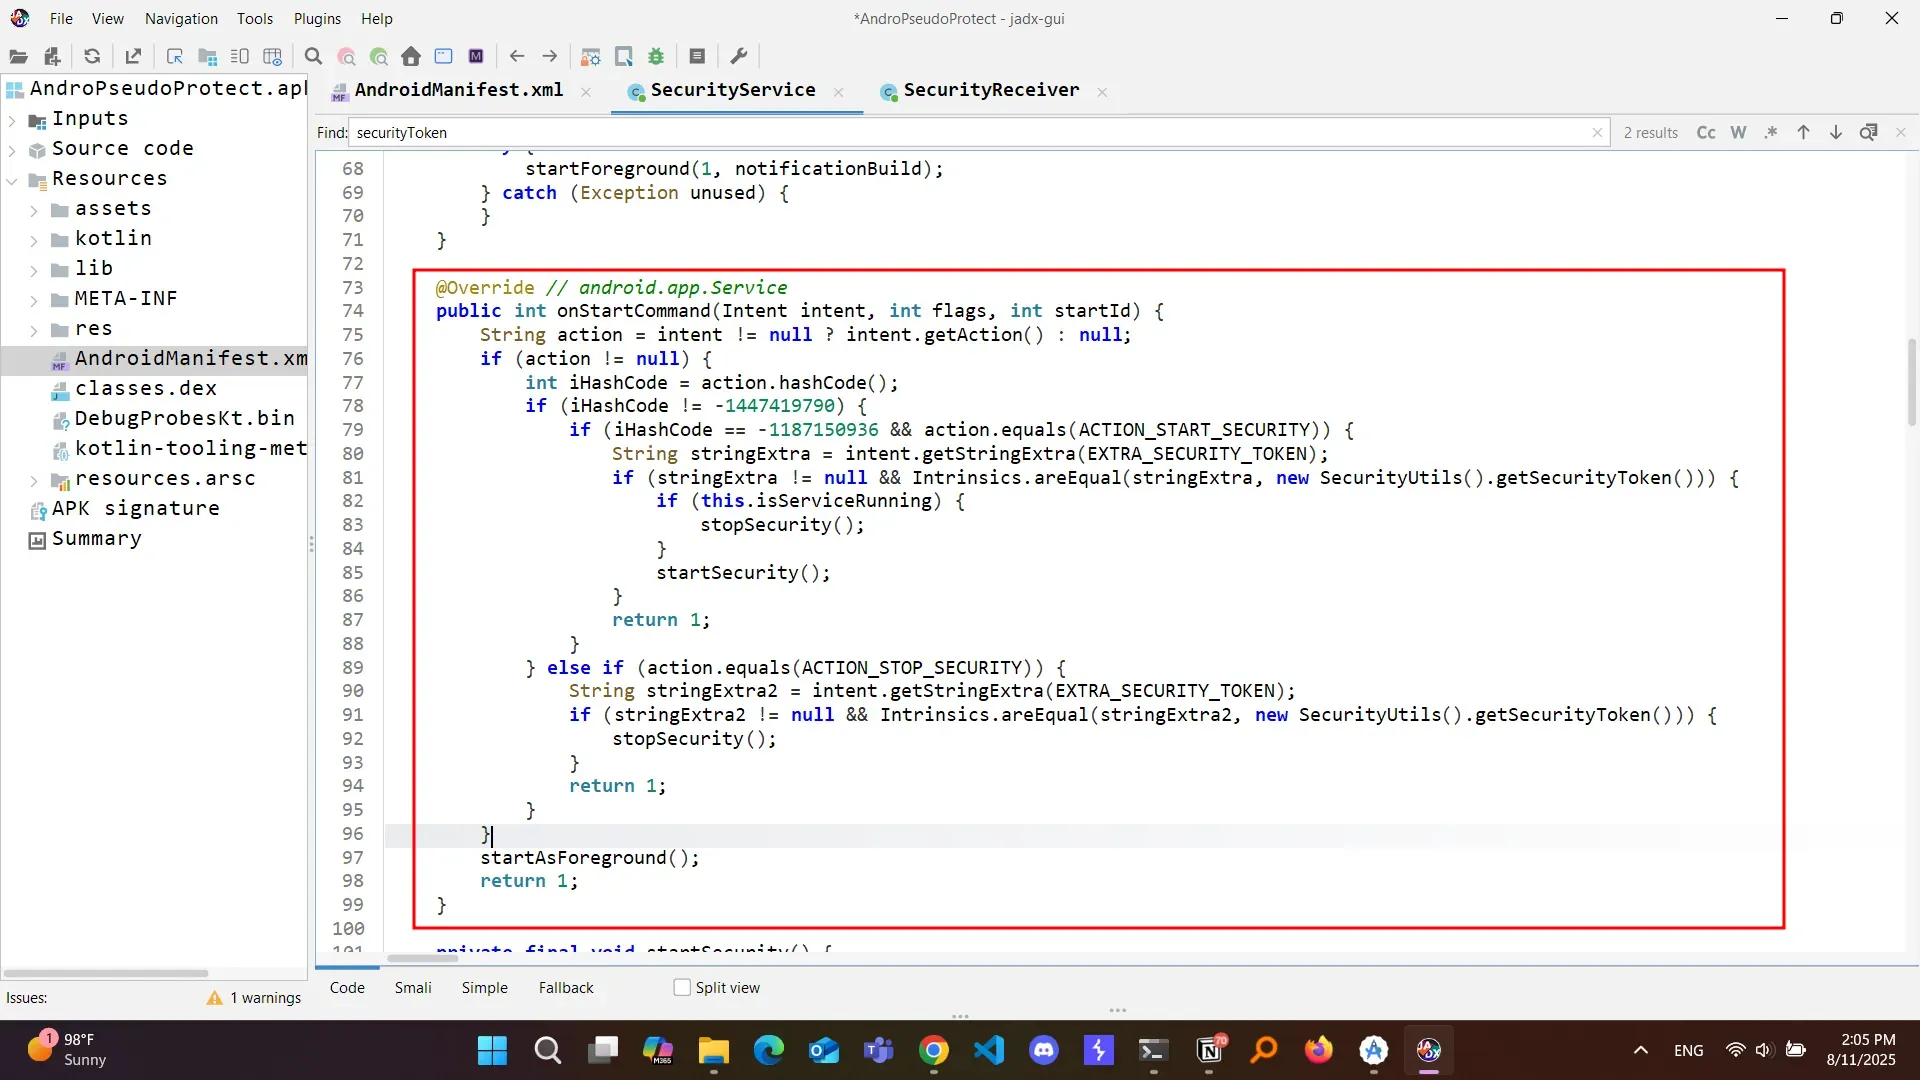The width and height of the screenshot is (1920, 1080).
Task: Collapse the Resources tree node
Action: click(x=12, y=180)
